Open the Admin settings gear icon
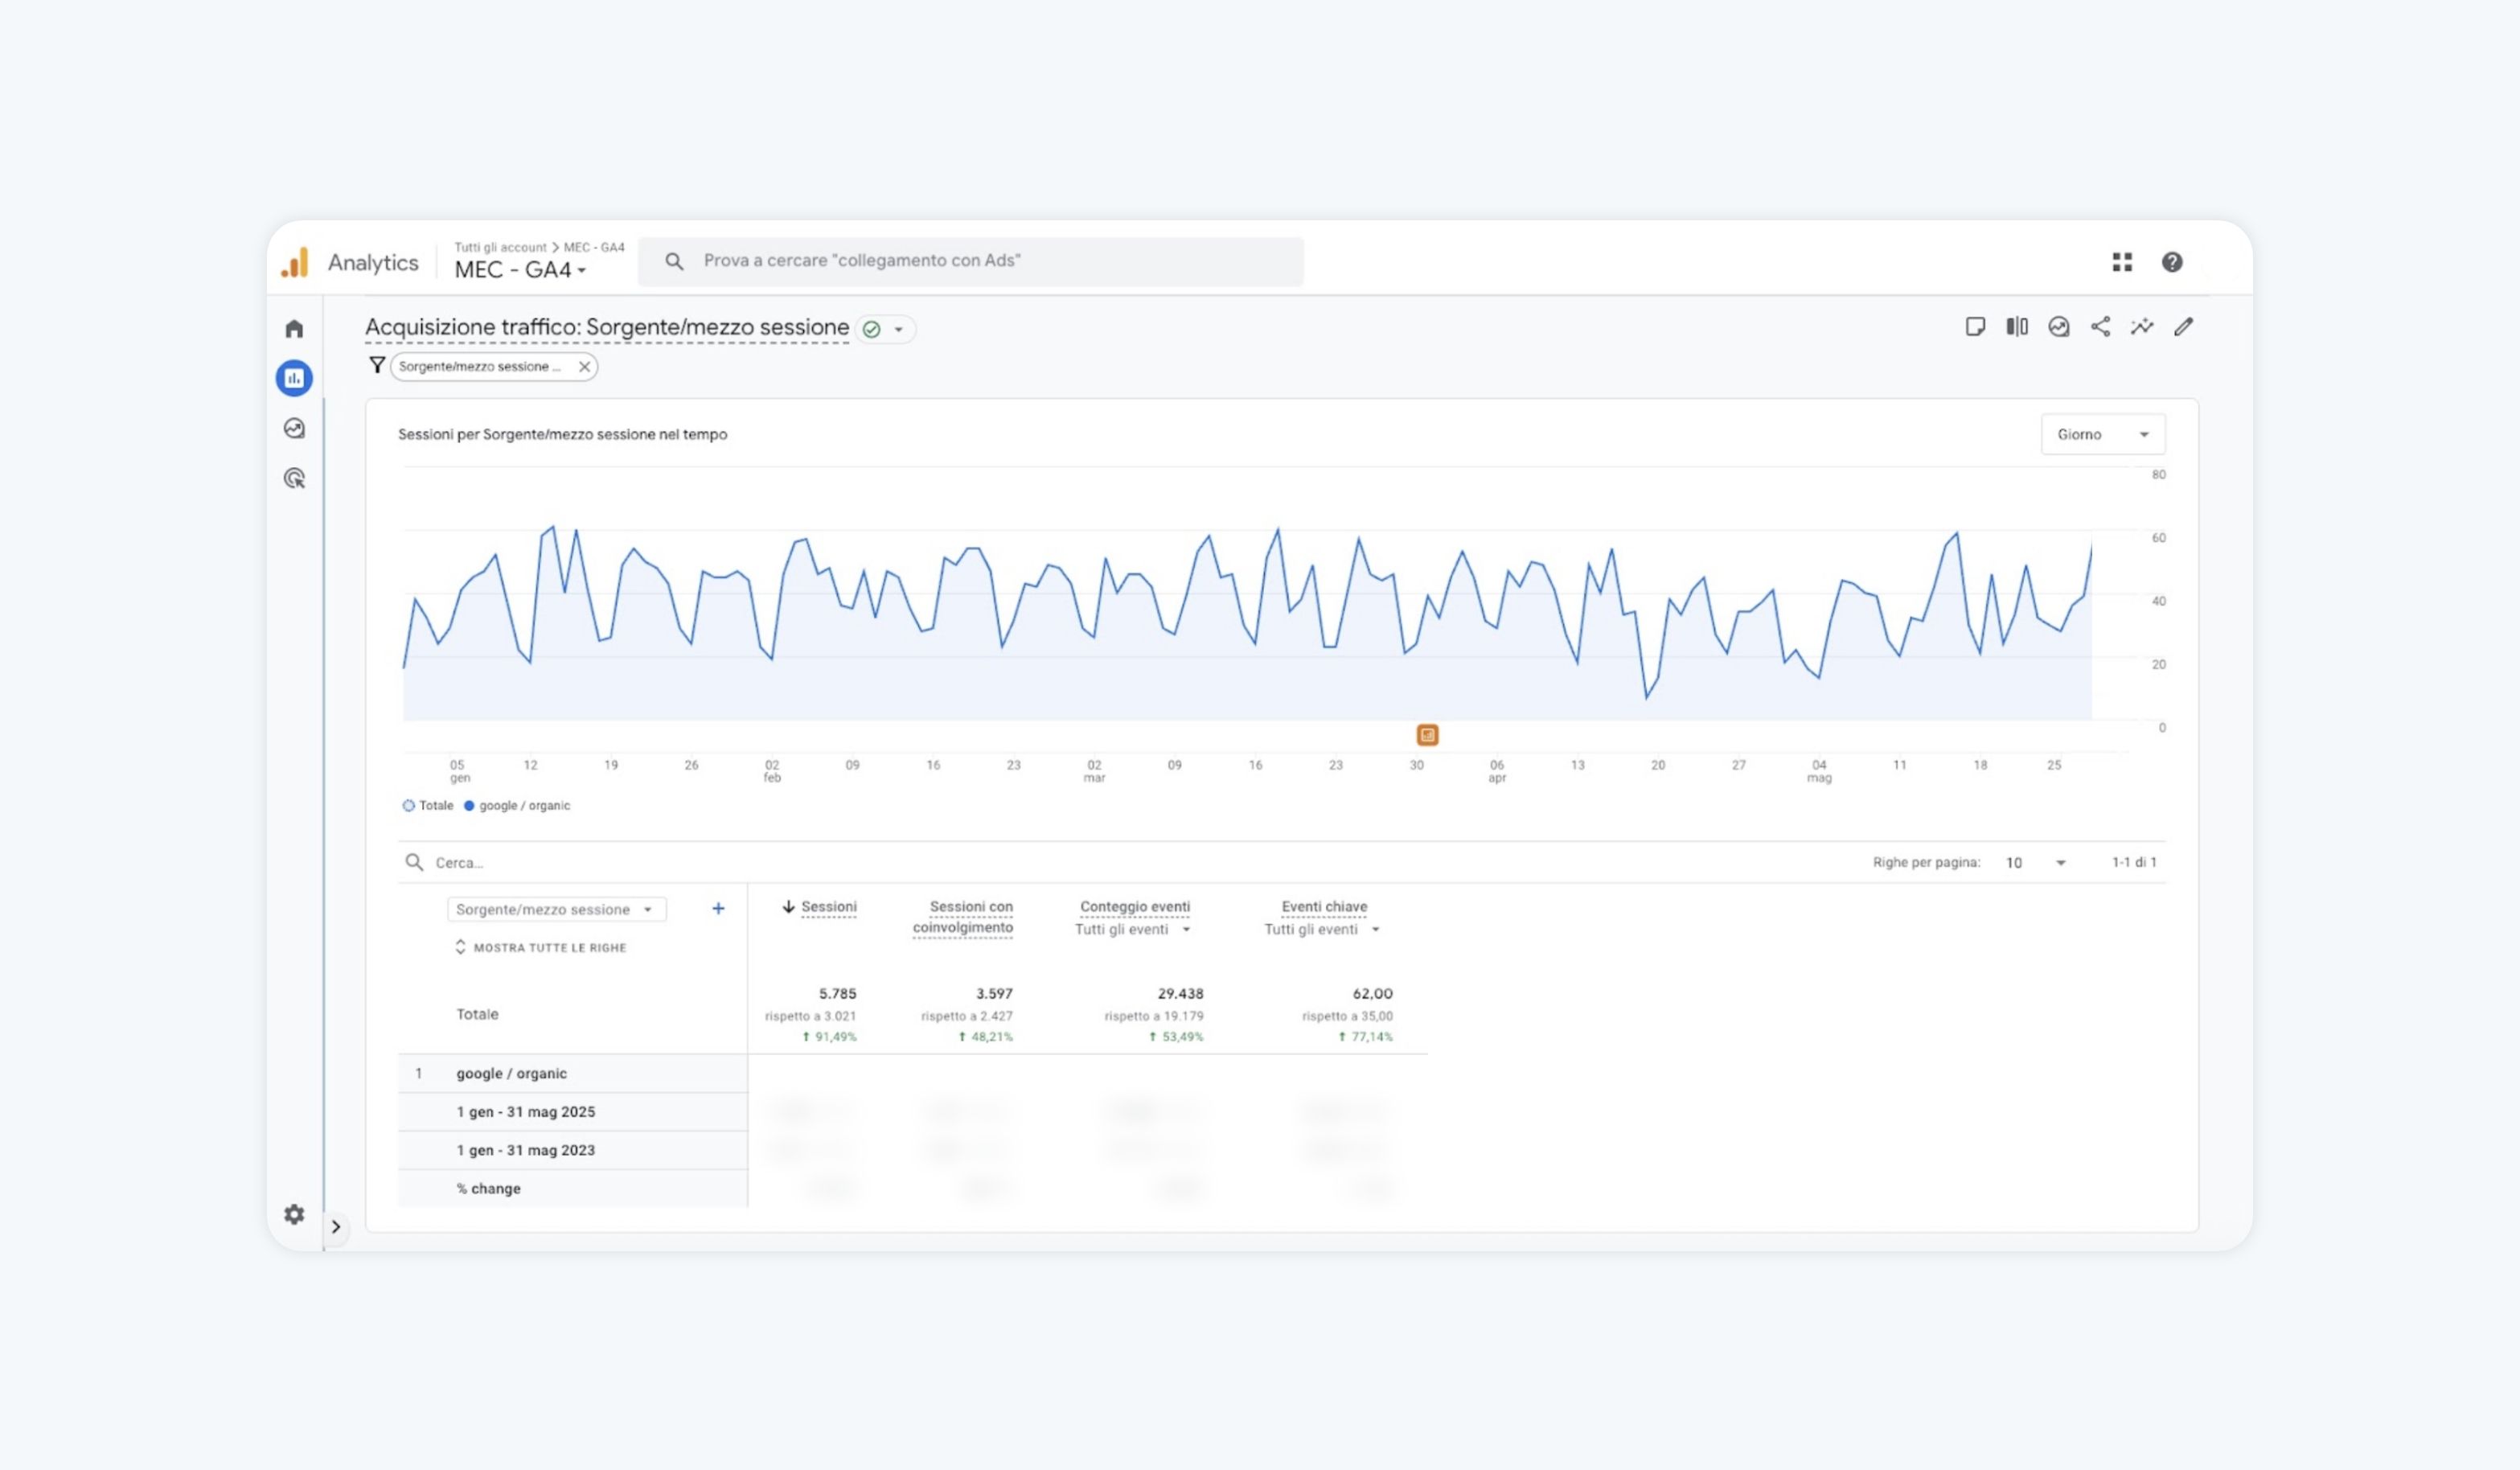 pyautogui.click(x=294, y=1214)
